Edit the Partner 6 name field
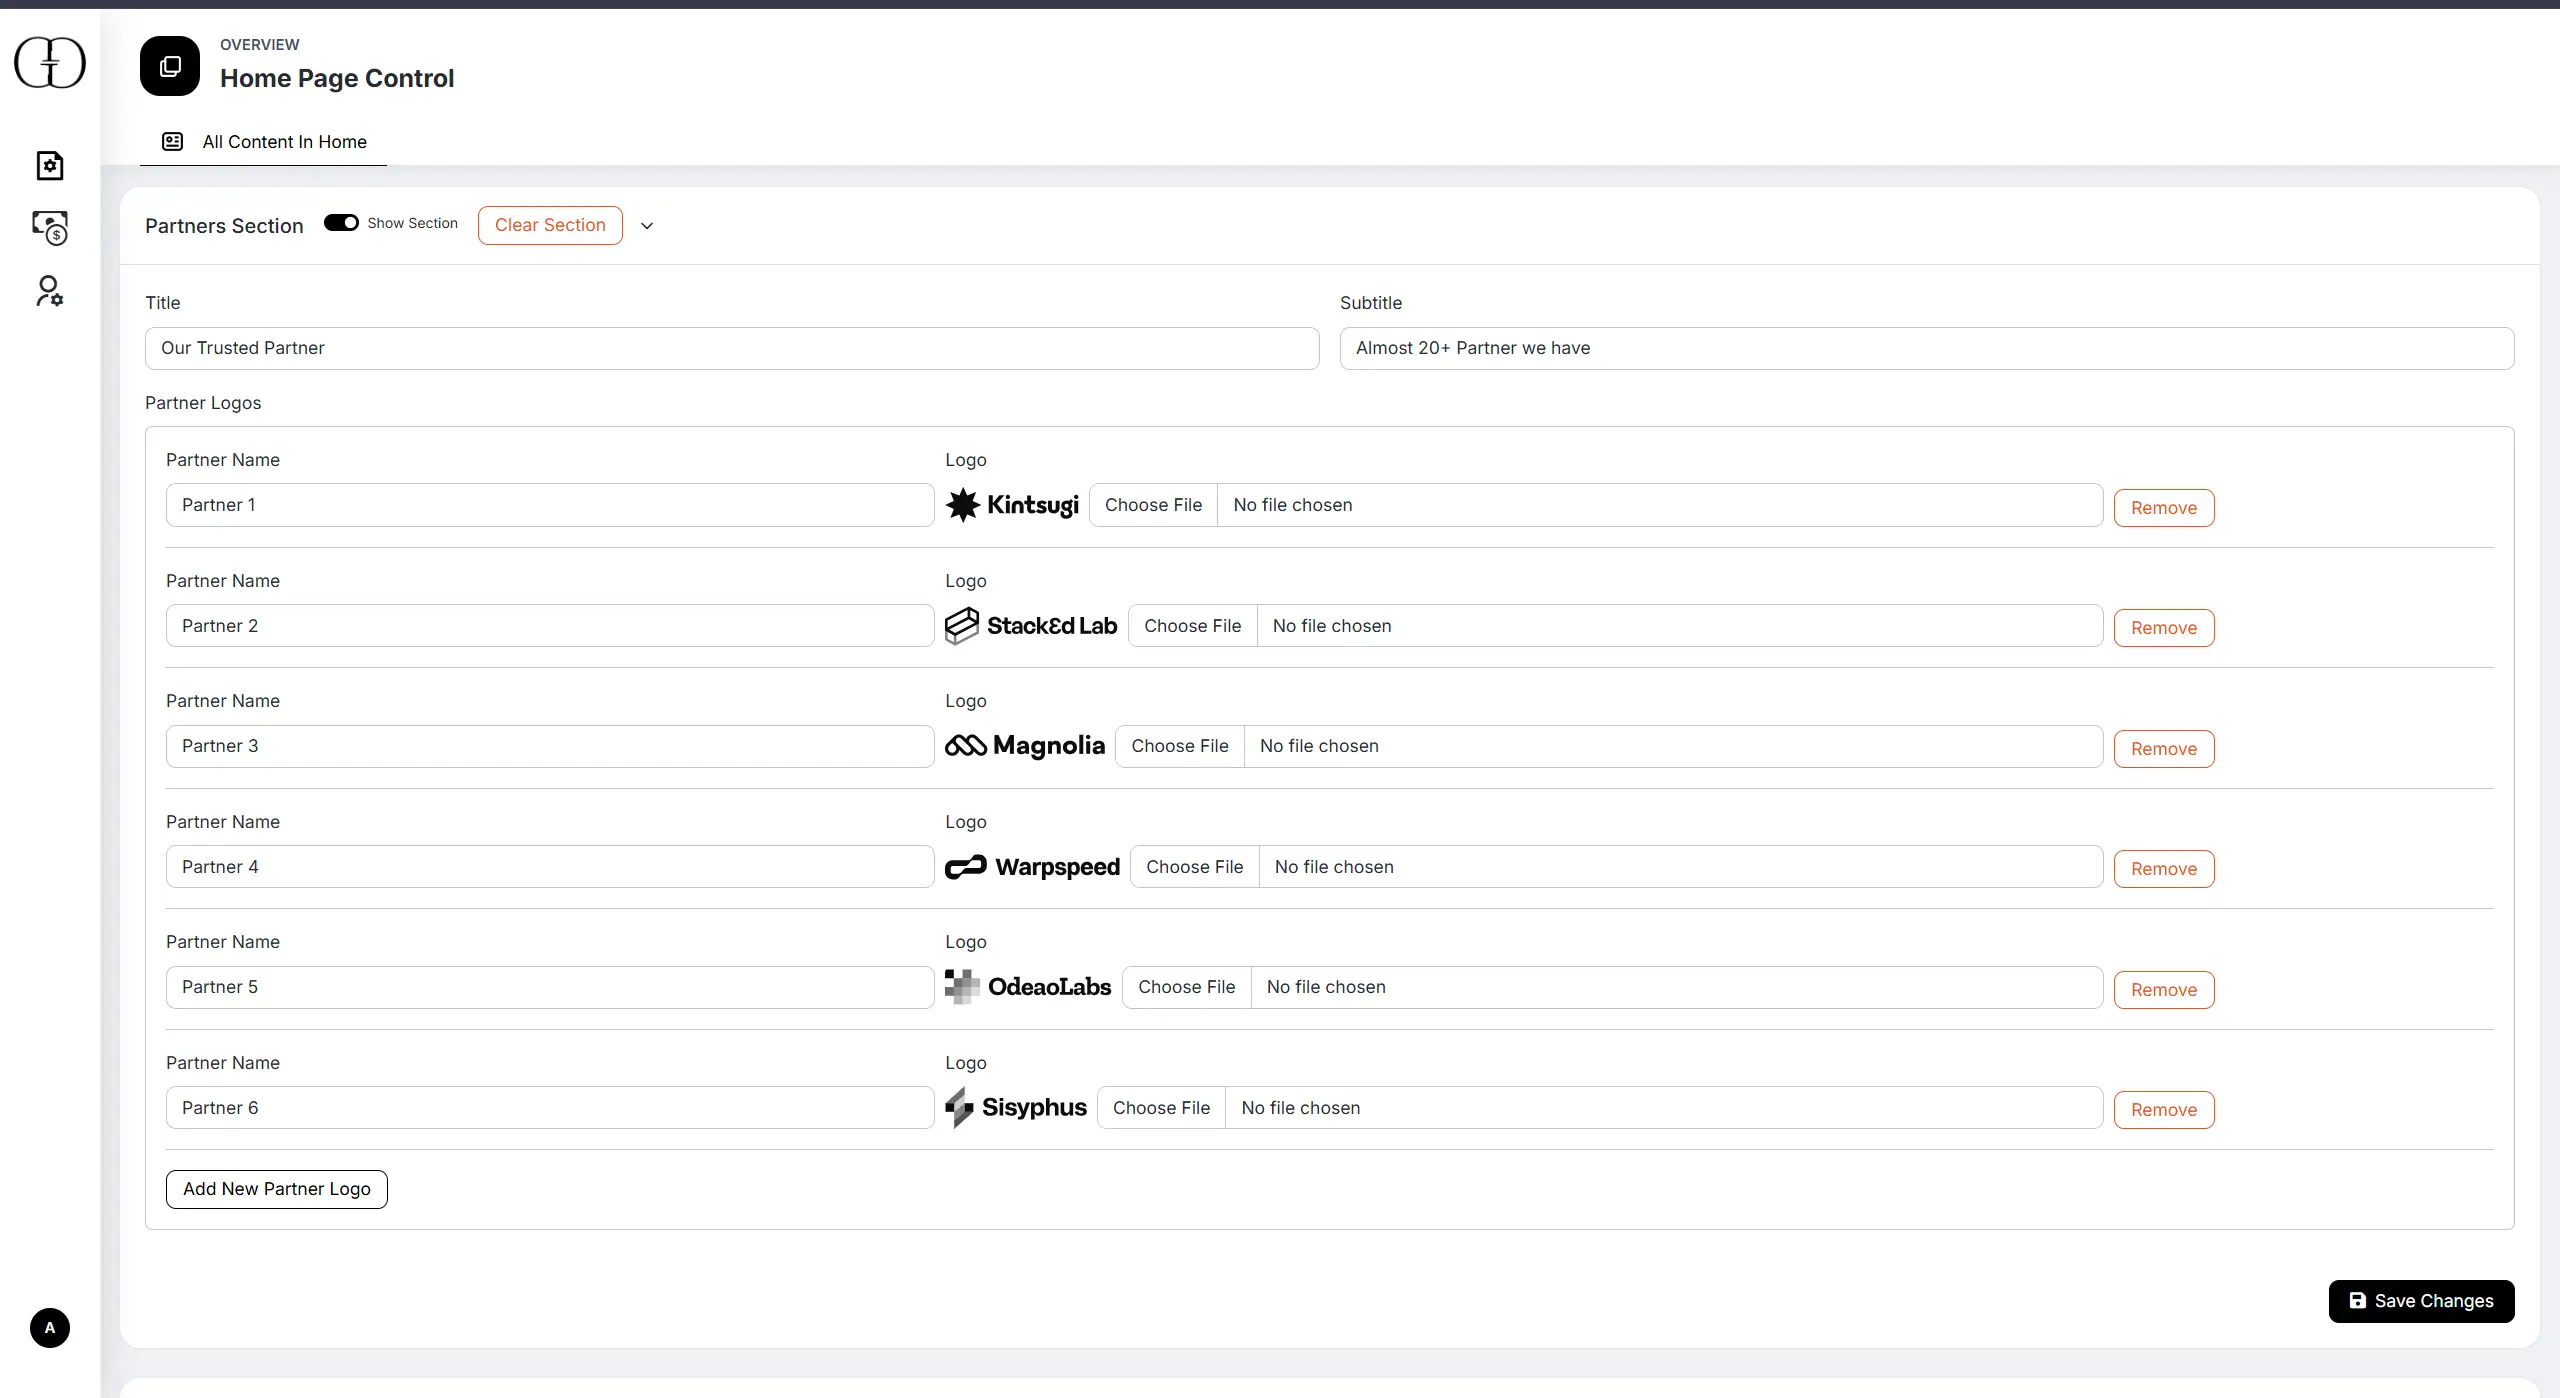2560x1398 pixels. coord(550,1108)
